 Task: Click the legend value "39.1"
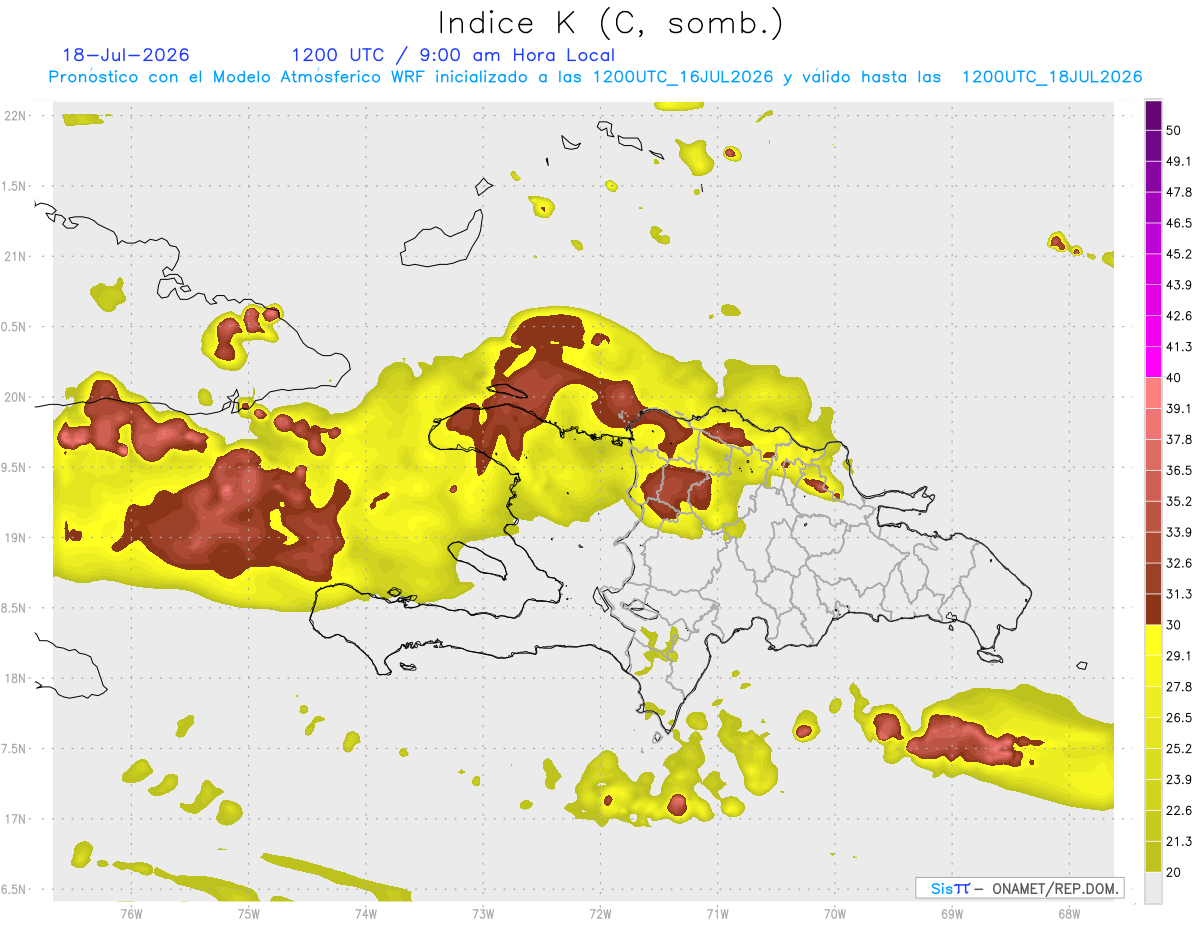pos(1179,408)
